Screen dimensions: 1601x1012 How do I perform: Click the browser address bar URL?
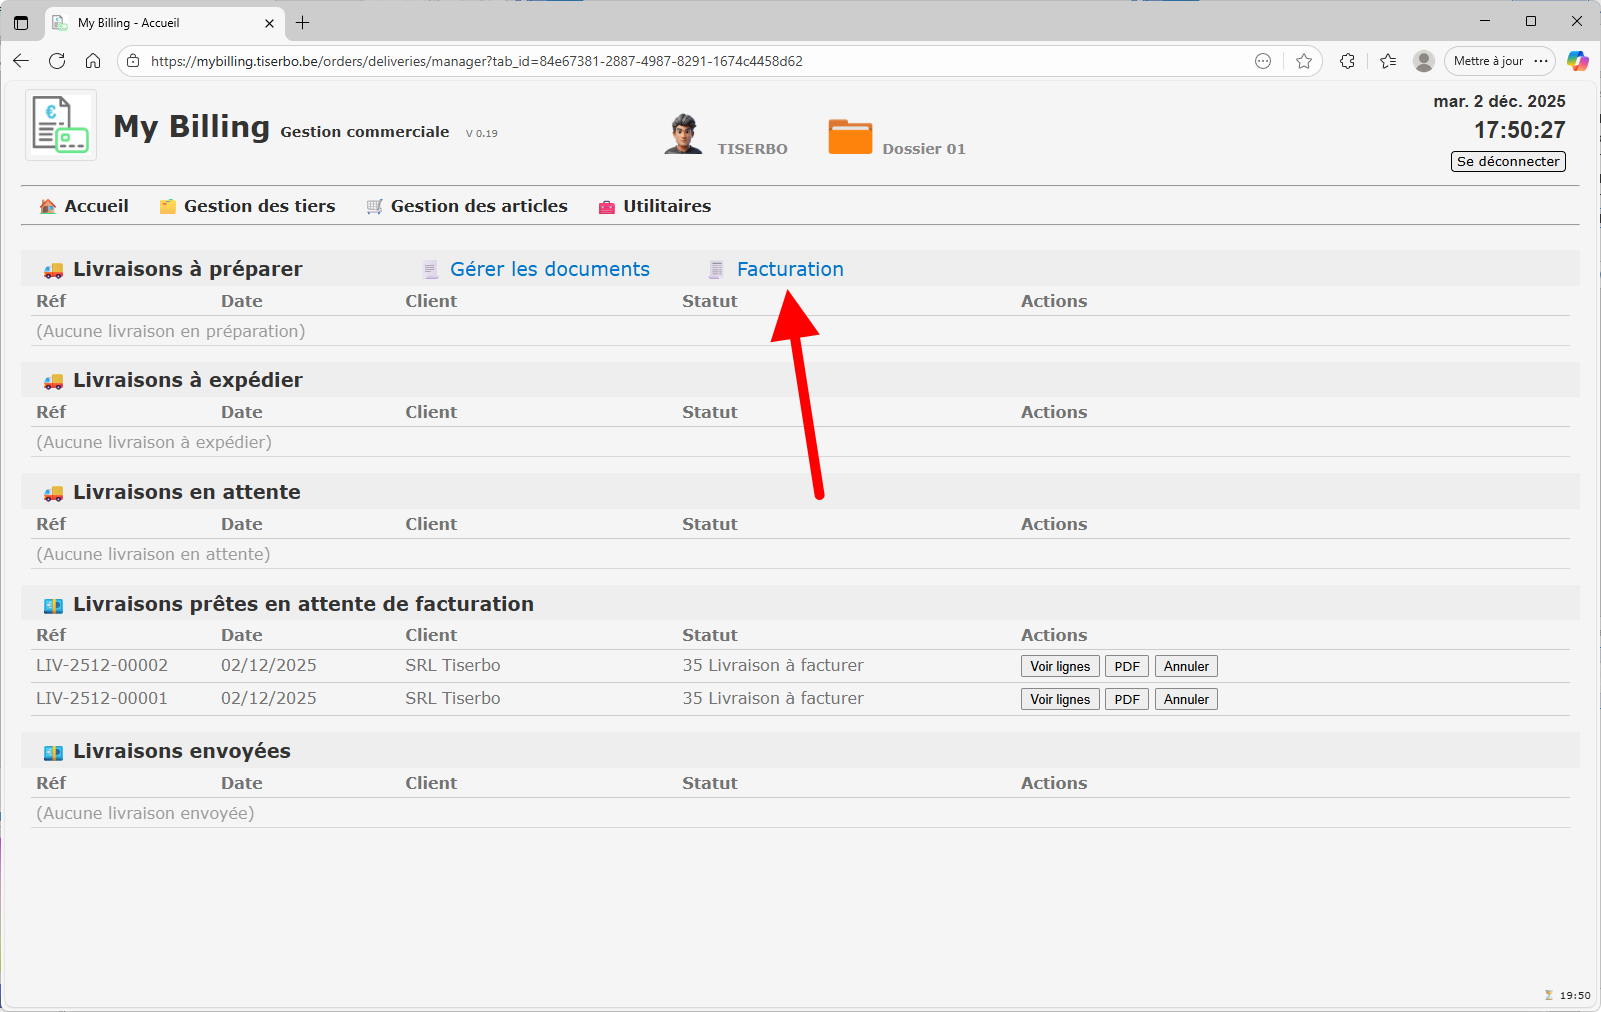476,61
